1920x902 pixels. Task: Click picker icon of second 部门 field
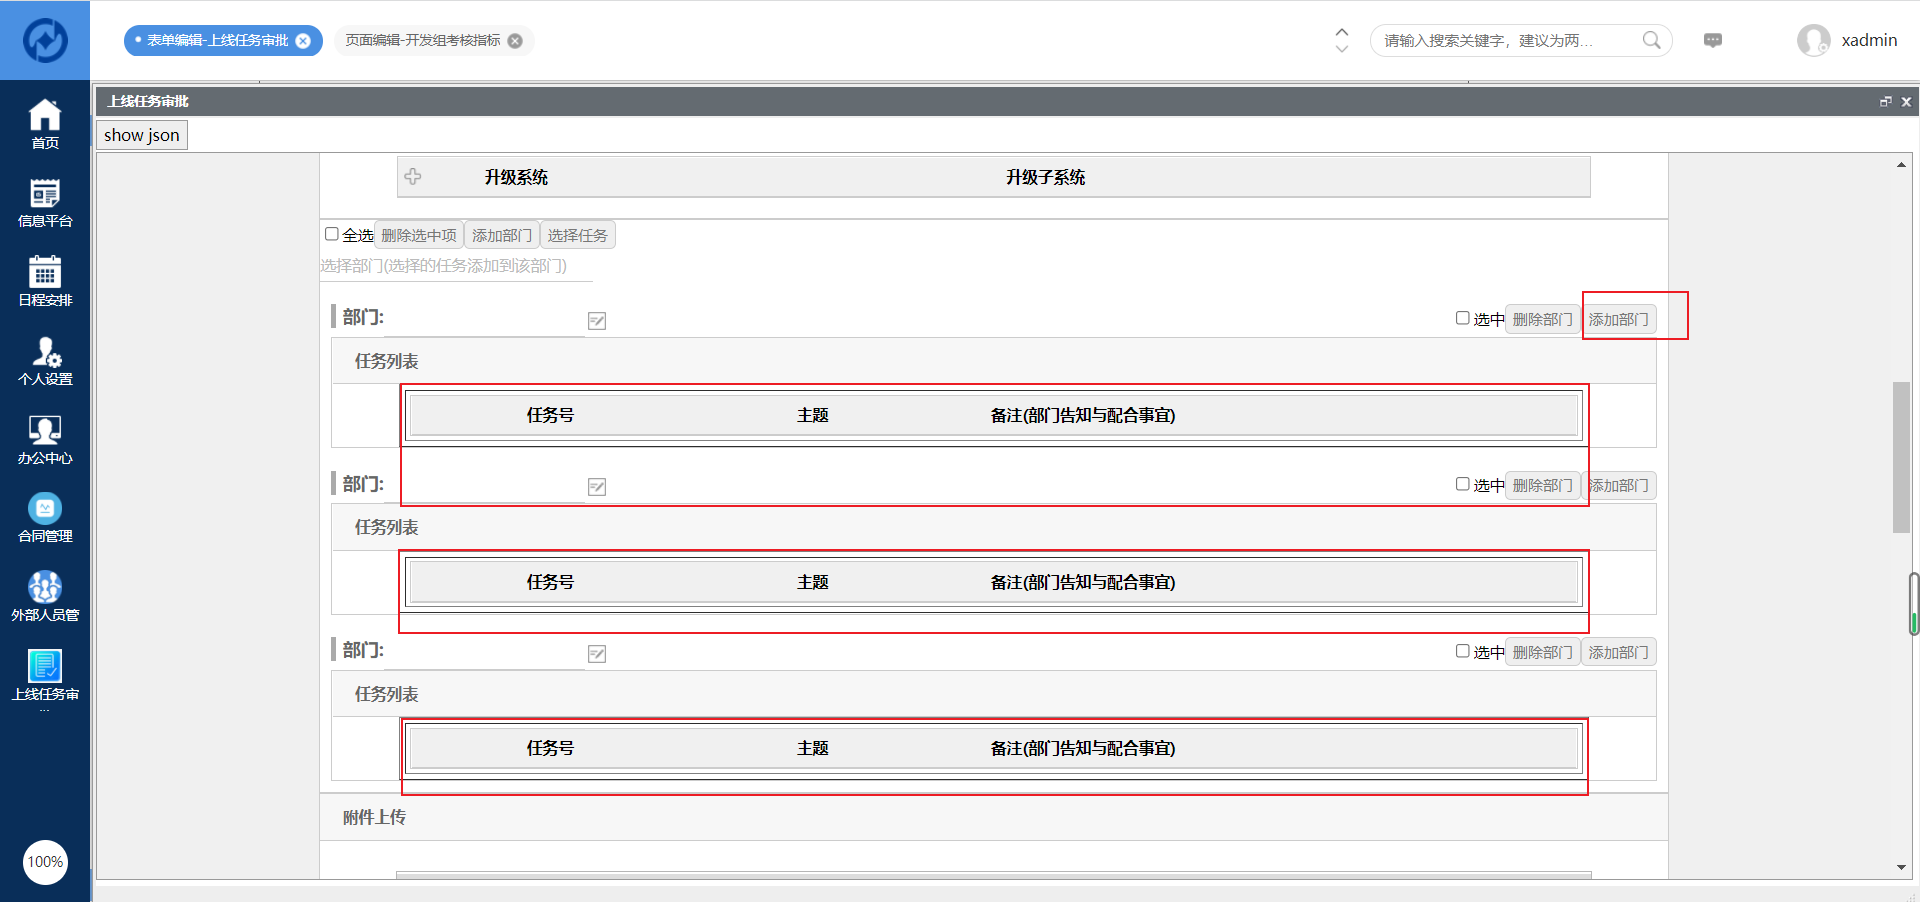597,487
